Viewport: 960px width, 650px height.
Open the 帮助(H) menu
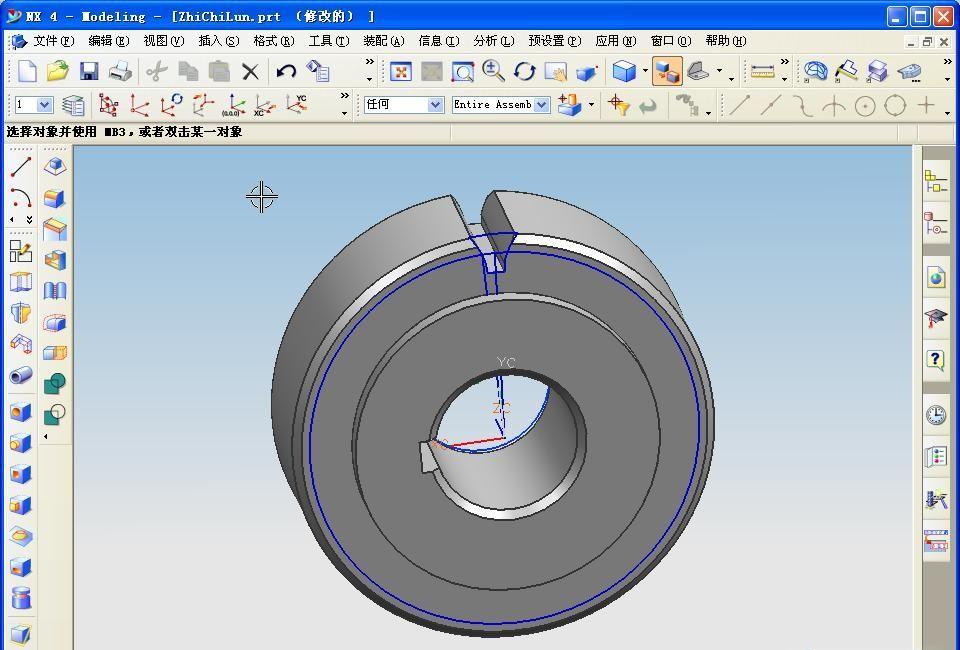[x=725, y=41]
